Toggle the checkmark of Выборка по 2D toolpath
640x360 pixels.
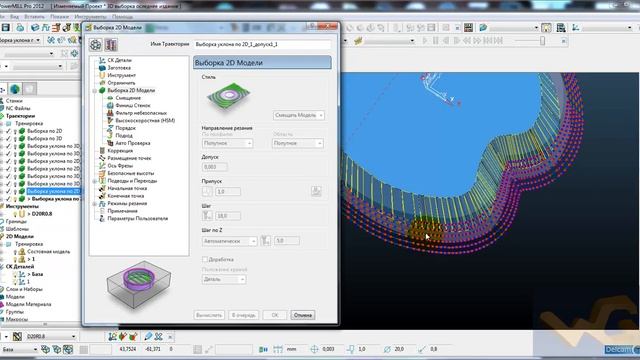8,131
